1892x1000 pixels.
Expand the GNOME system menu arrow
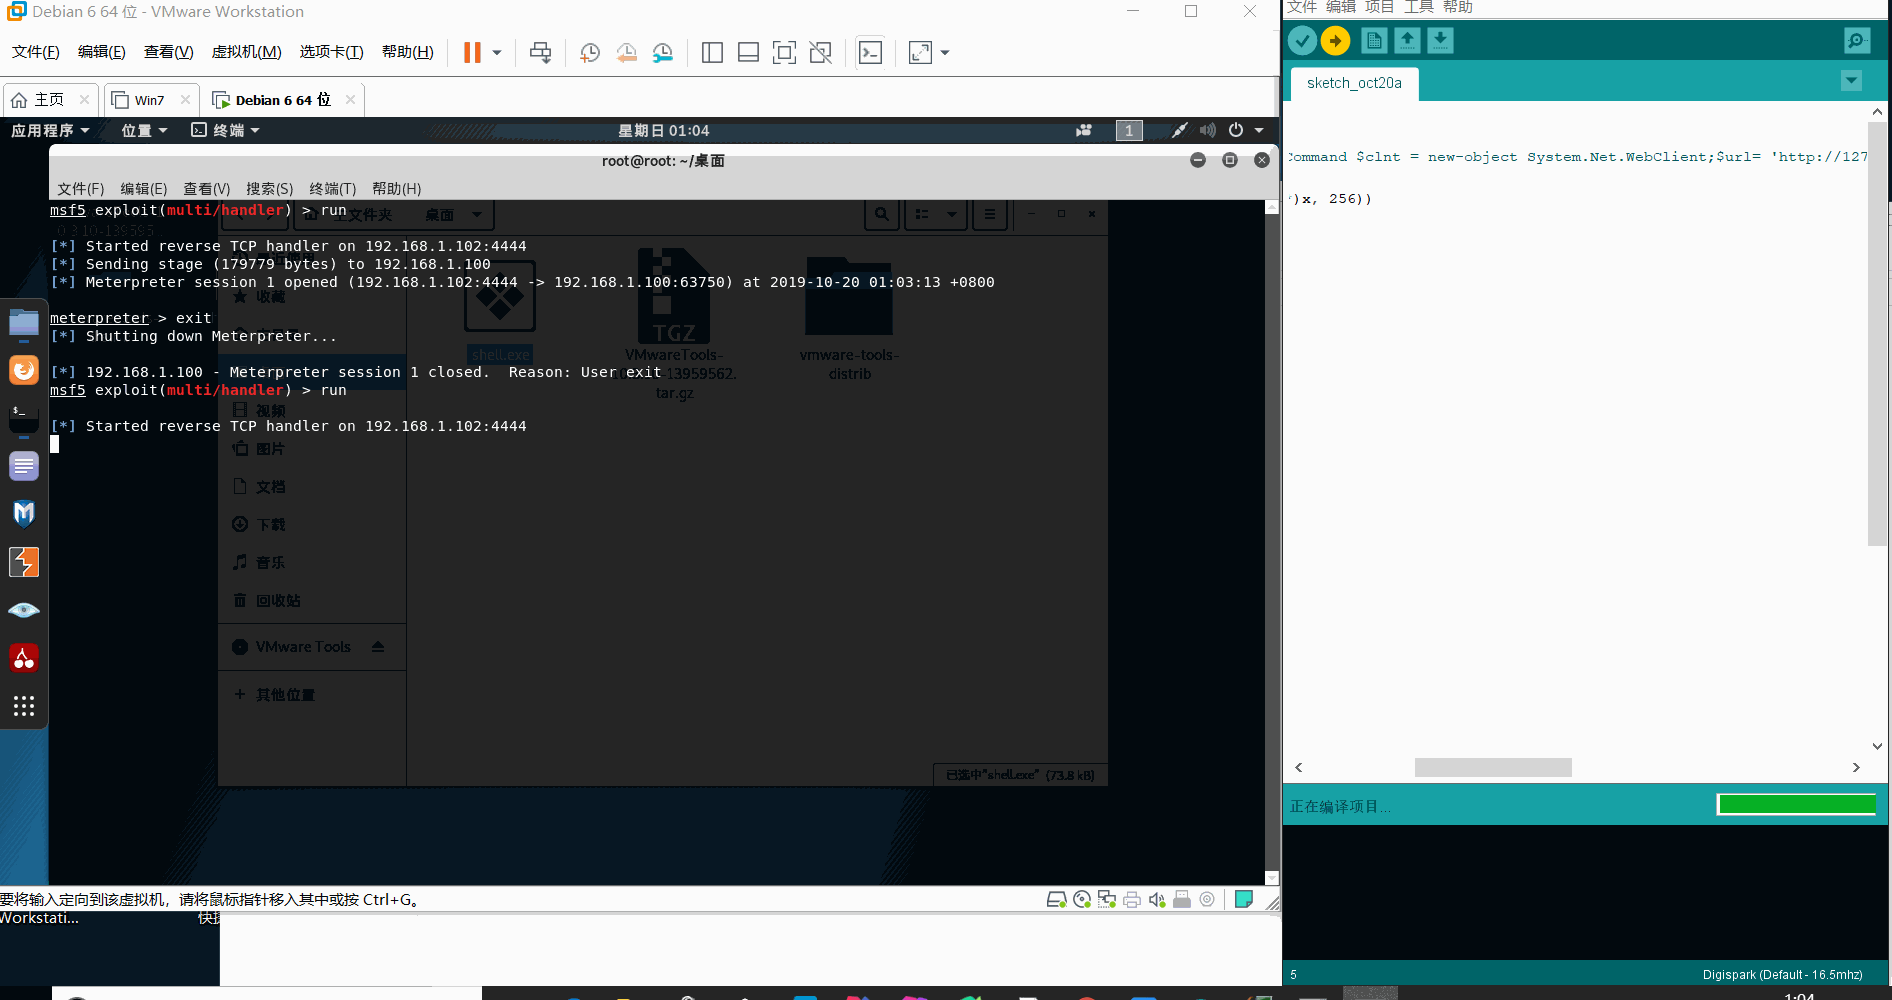pos(1259,130)
